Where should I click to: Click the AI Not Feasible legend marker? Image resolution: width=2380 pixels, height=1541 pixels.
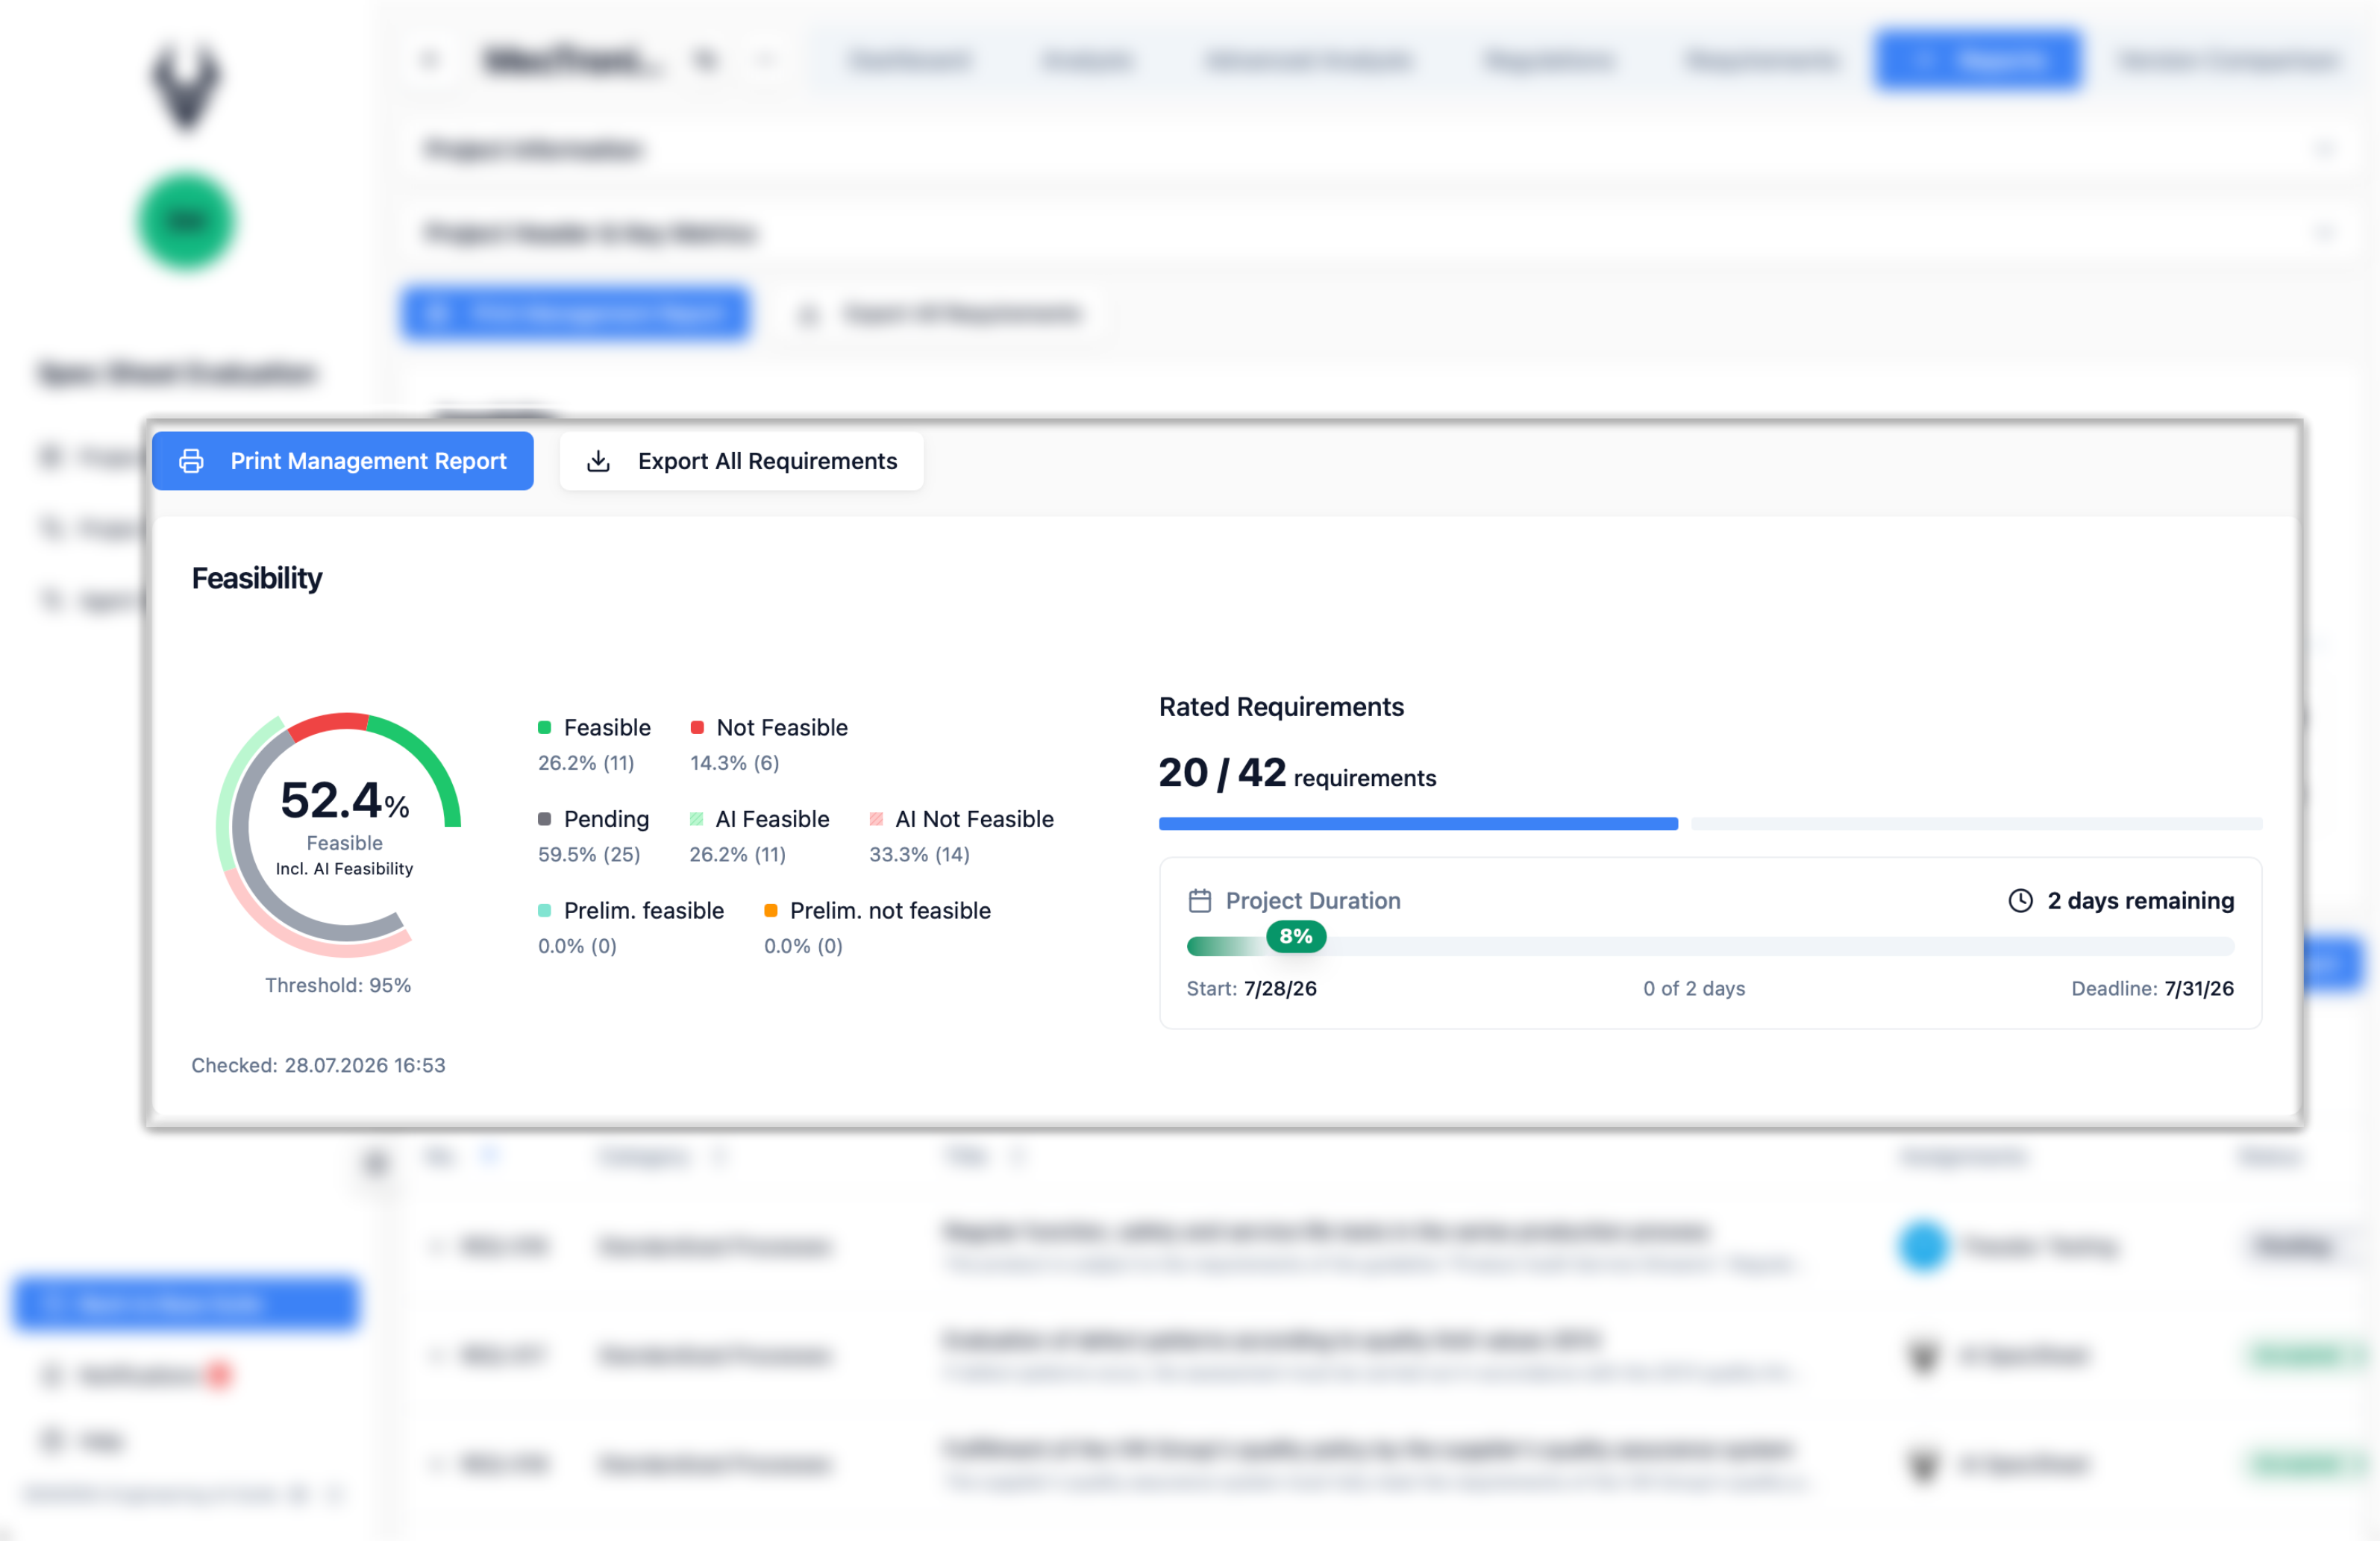coord(876,819)
